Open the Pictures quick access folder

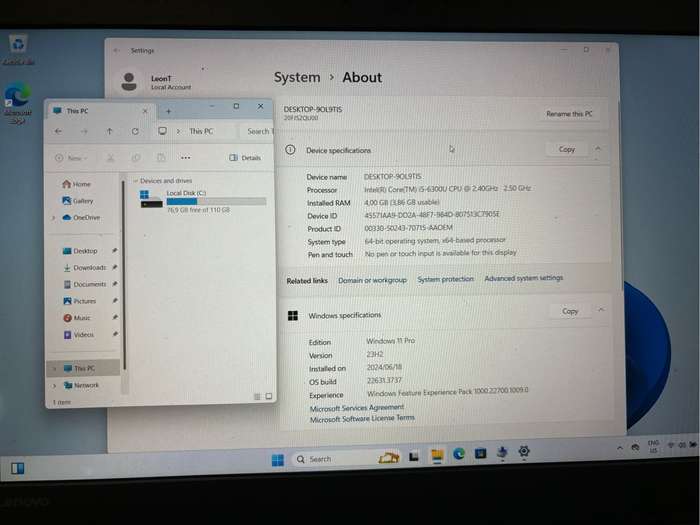[x=80, y=301]
